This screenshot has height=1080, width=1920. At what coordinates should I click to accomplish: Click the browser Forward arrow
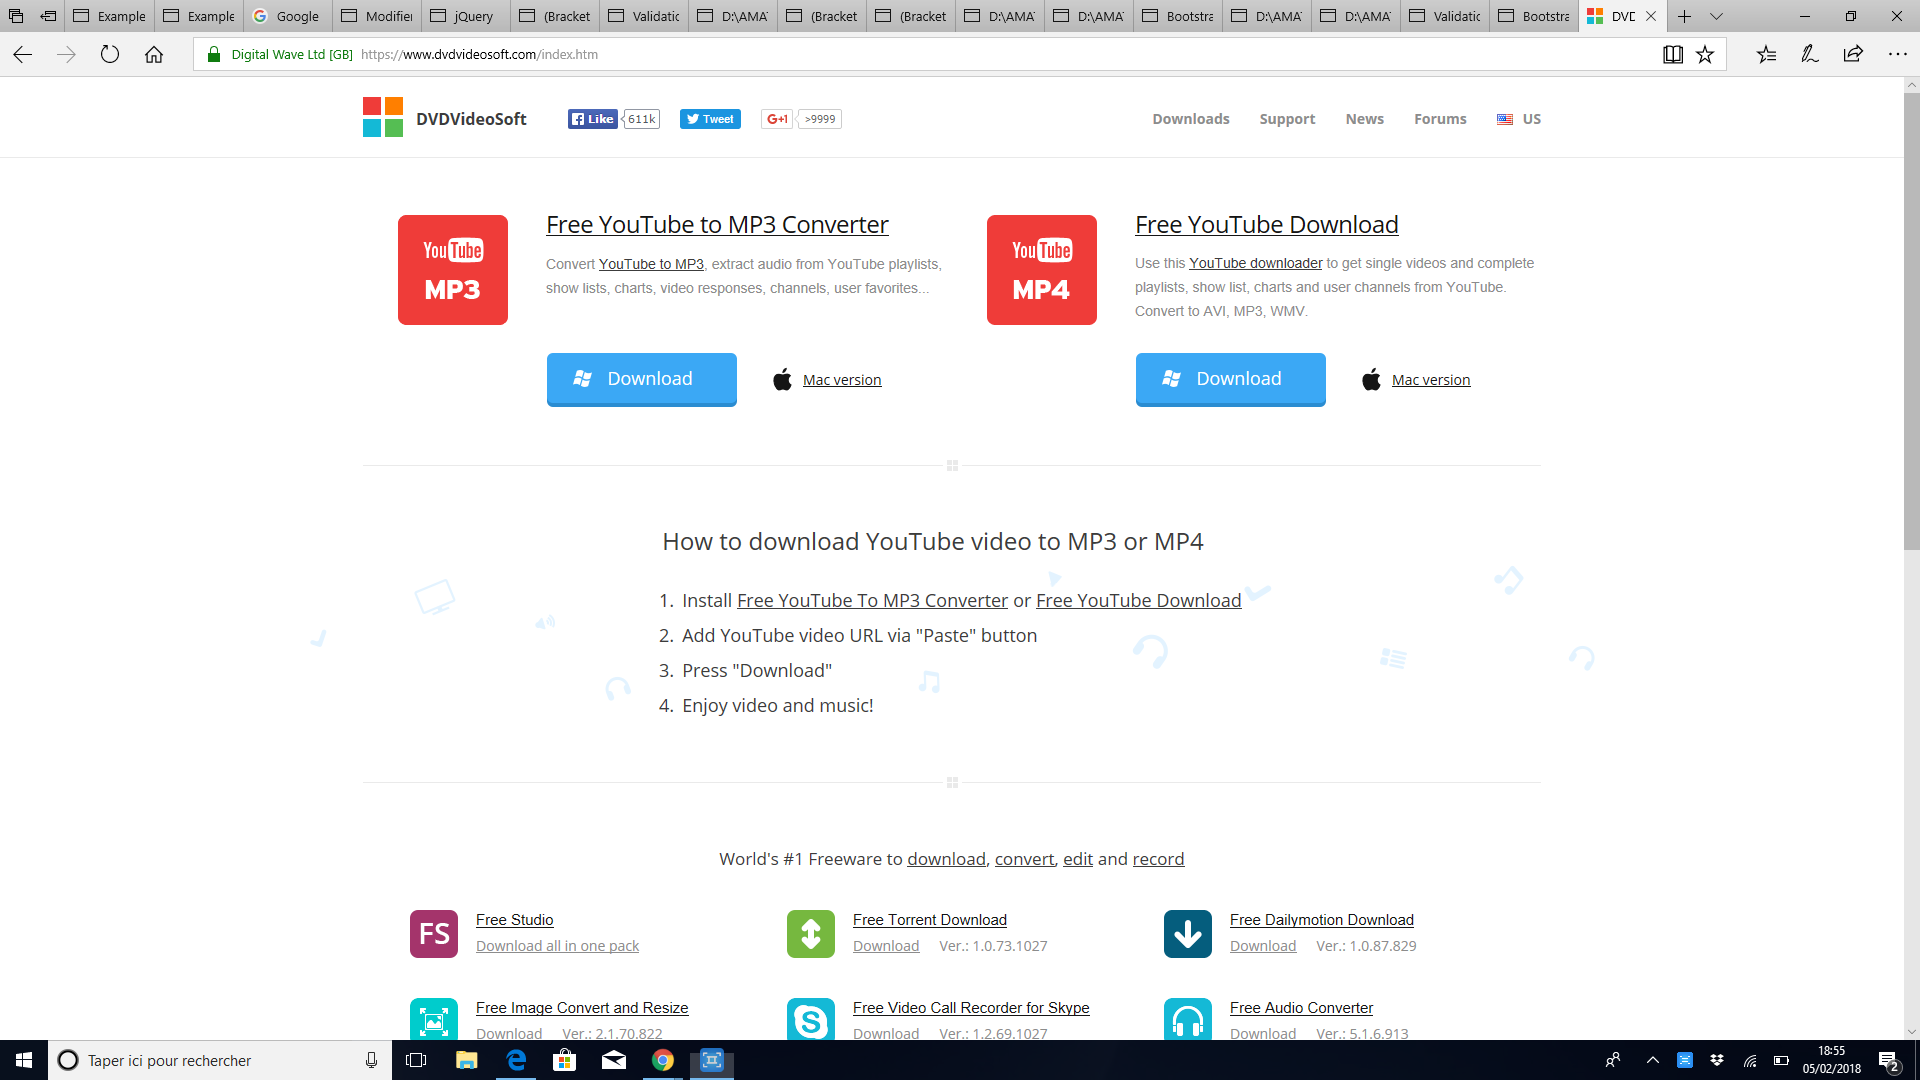(66, 55)
